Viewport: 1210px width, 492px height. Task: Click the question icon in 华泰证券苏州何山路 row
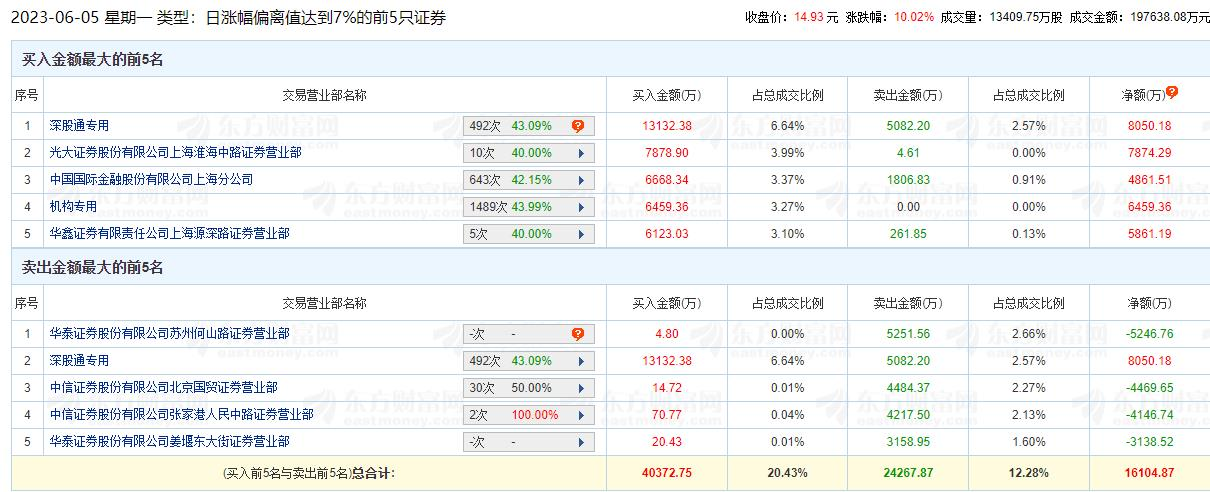click(577, 334)
